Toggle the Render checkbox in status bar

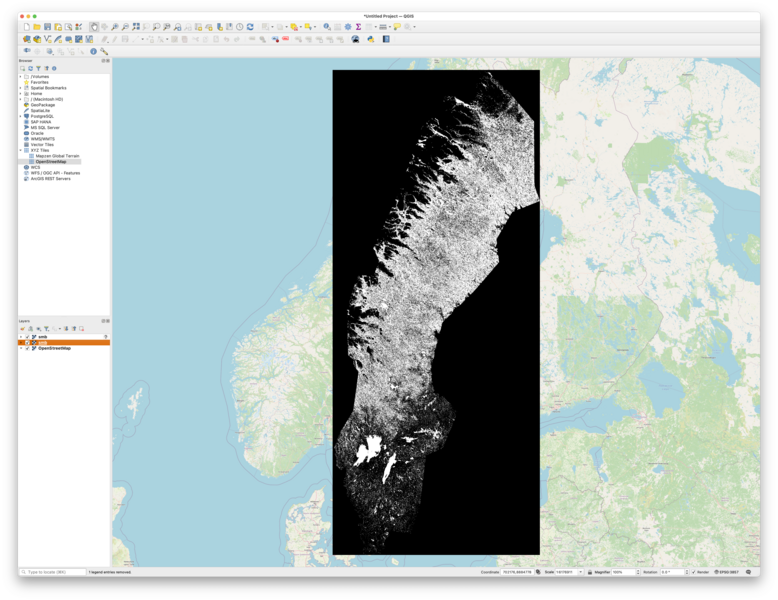point(694,572)
